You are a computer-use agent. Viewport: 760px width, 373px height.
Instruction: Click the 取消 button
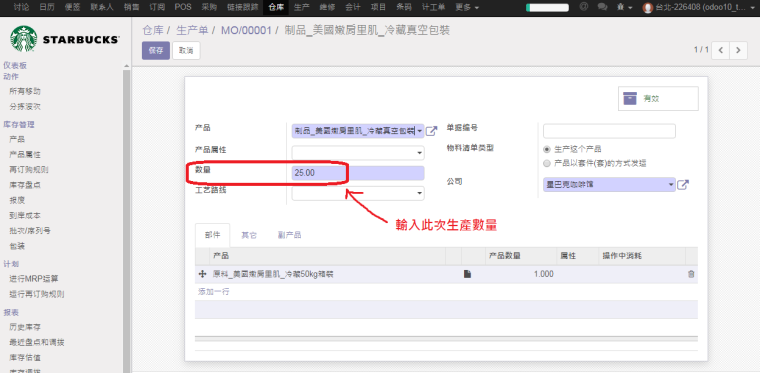click(186, 50)
